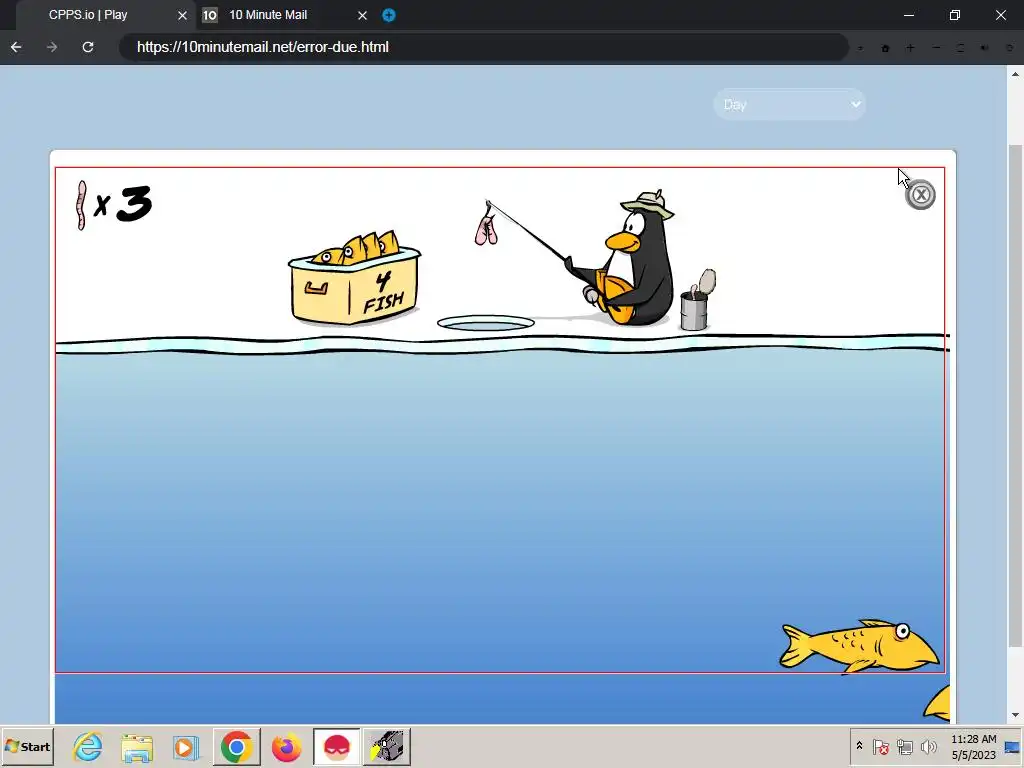This screenshot has width=1024, height=768.
Task: Click the yellow 4 FISH crate
Action: coord(354,278)
